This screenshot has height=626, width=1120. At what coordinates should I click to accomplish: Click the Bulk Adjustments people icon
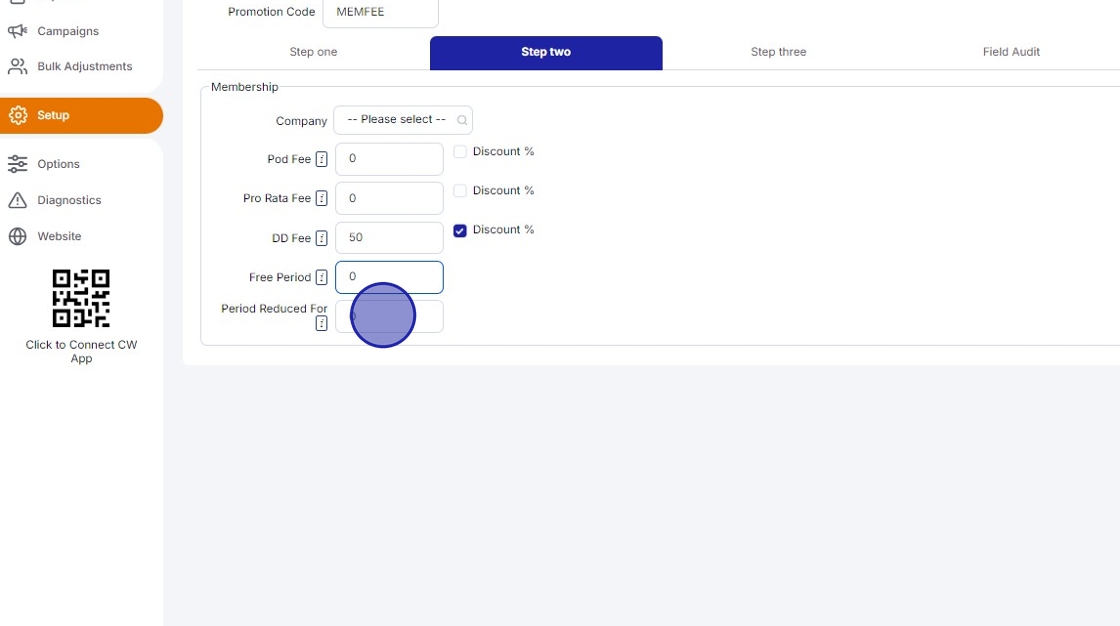pos(17,66)
